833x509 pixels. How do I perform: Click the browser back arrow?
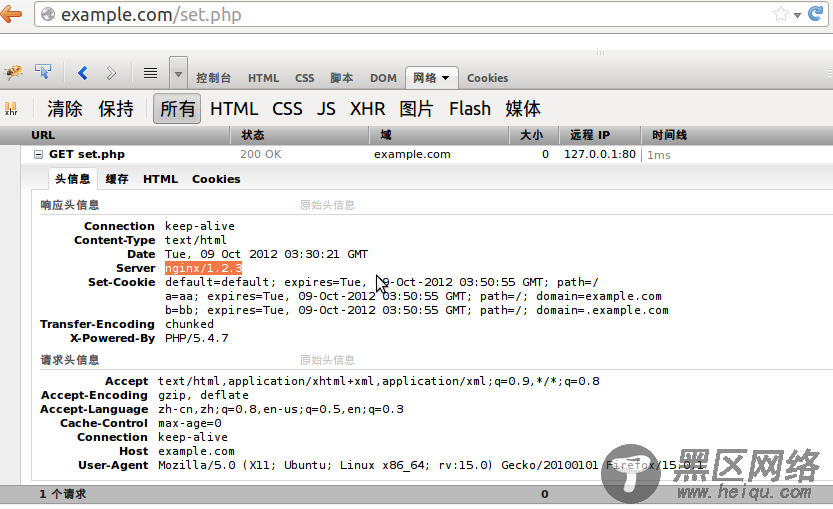(11, 14)
